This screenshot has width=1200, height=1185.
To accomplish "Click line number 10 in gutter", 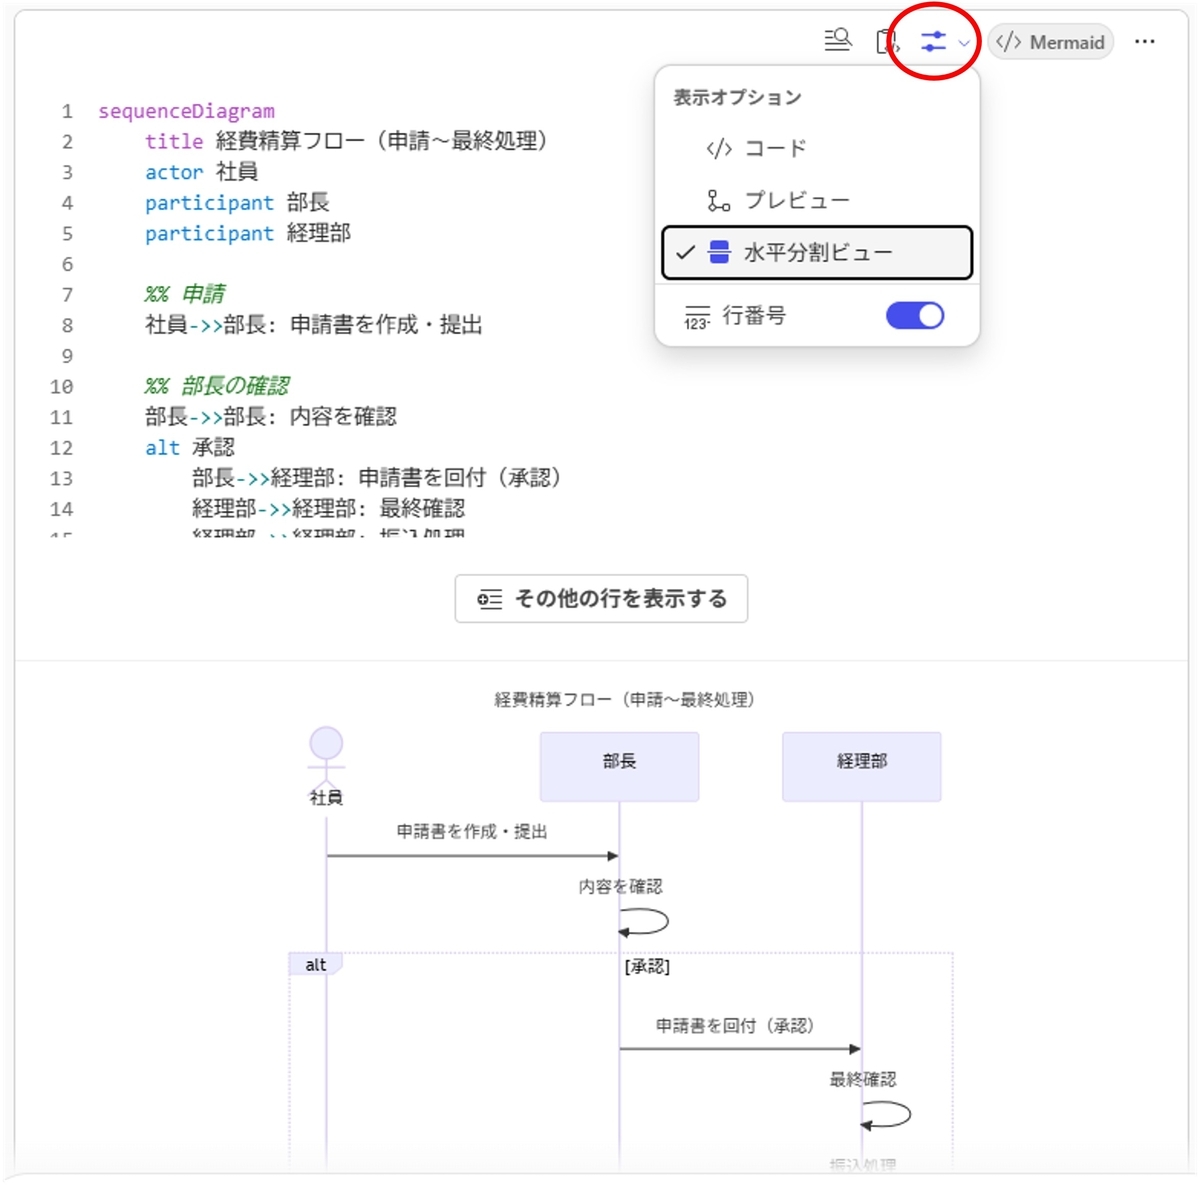I will pyautogui.click(x=61, y=387).
